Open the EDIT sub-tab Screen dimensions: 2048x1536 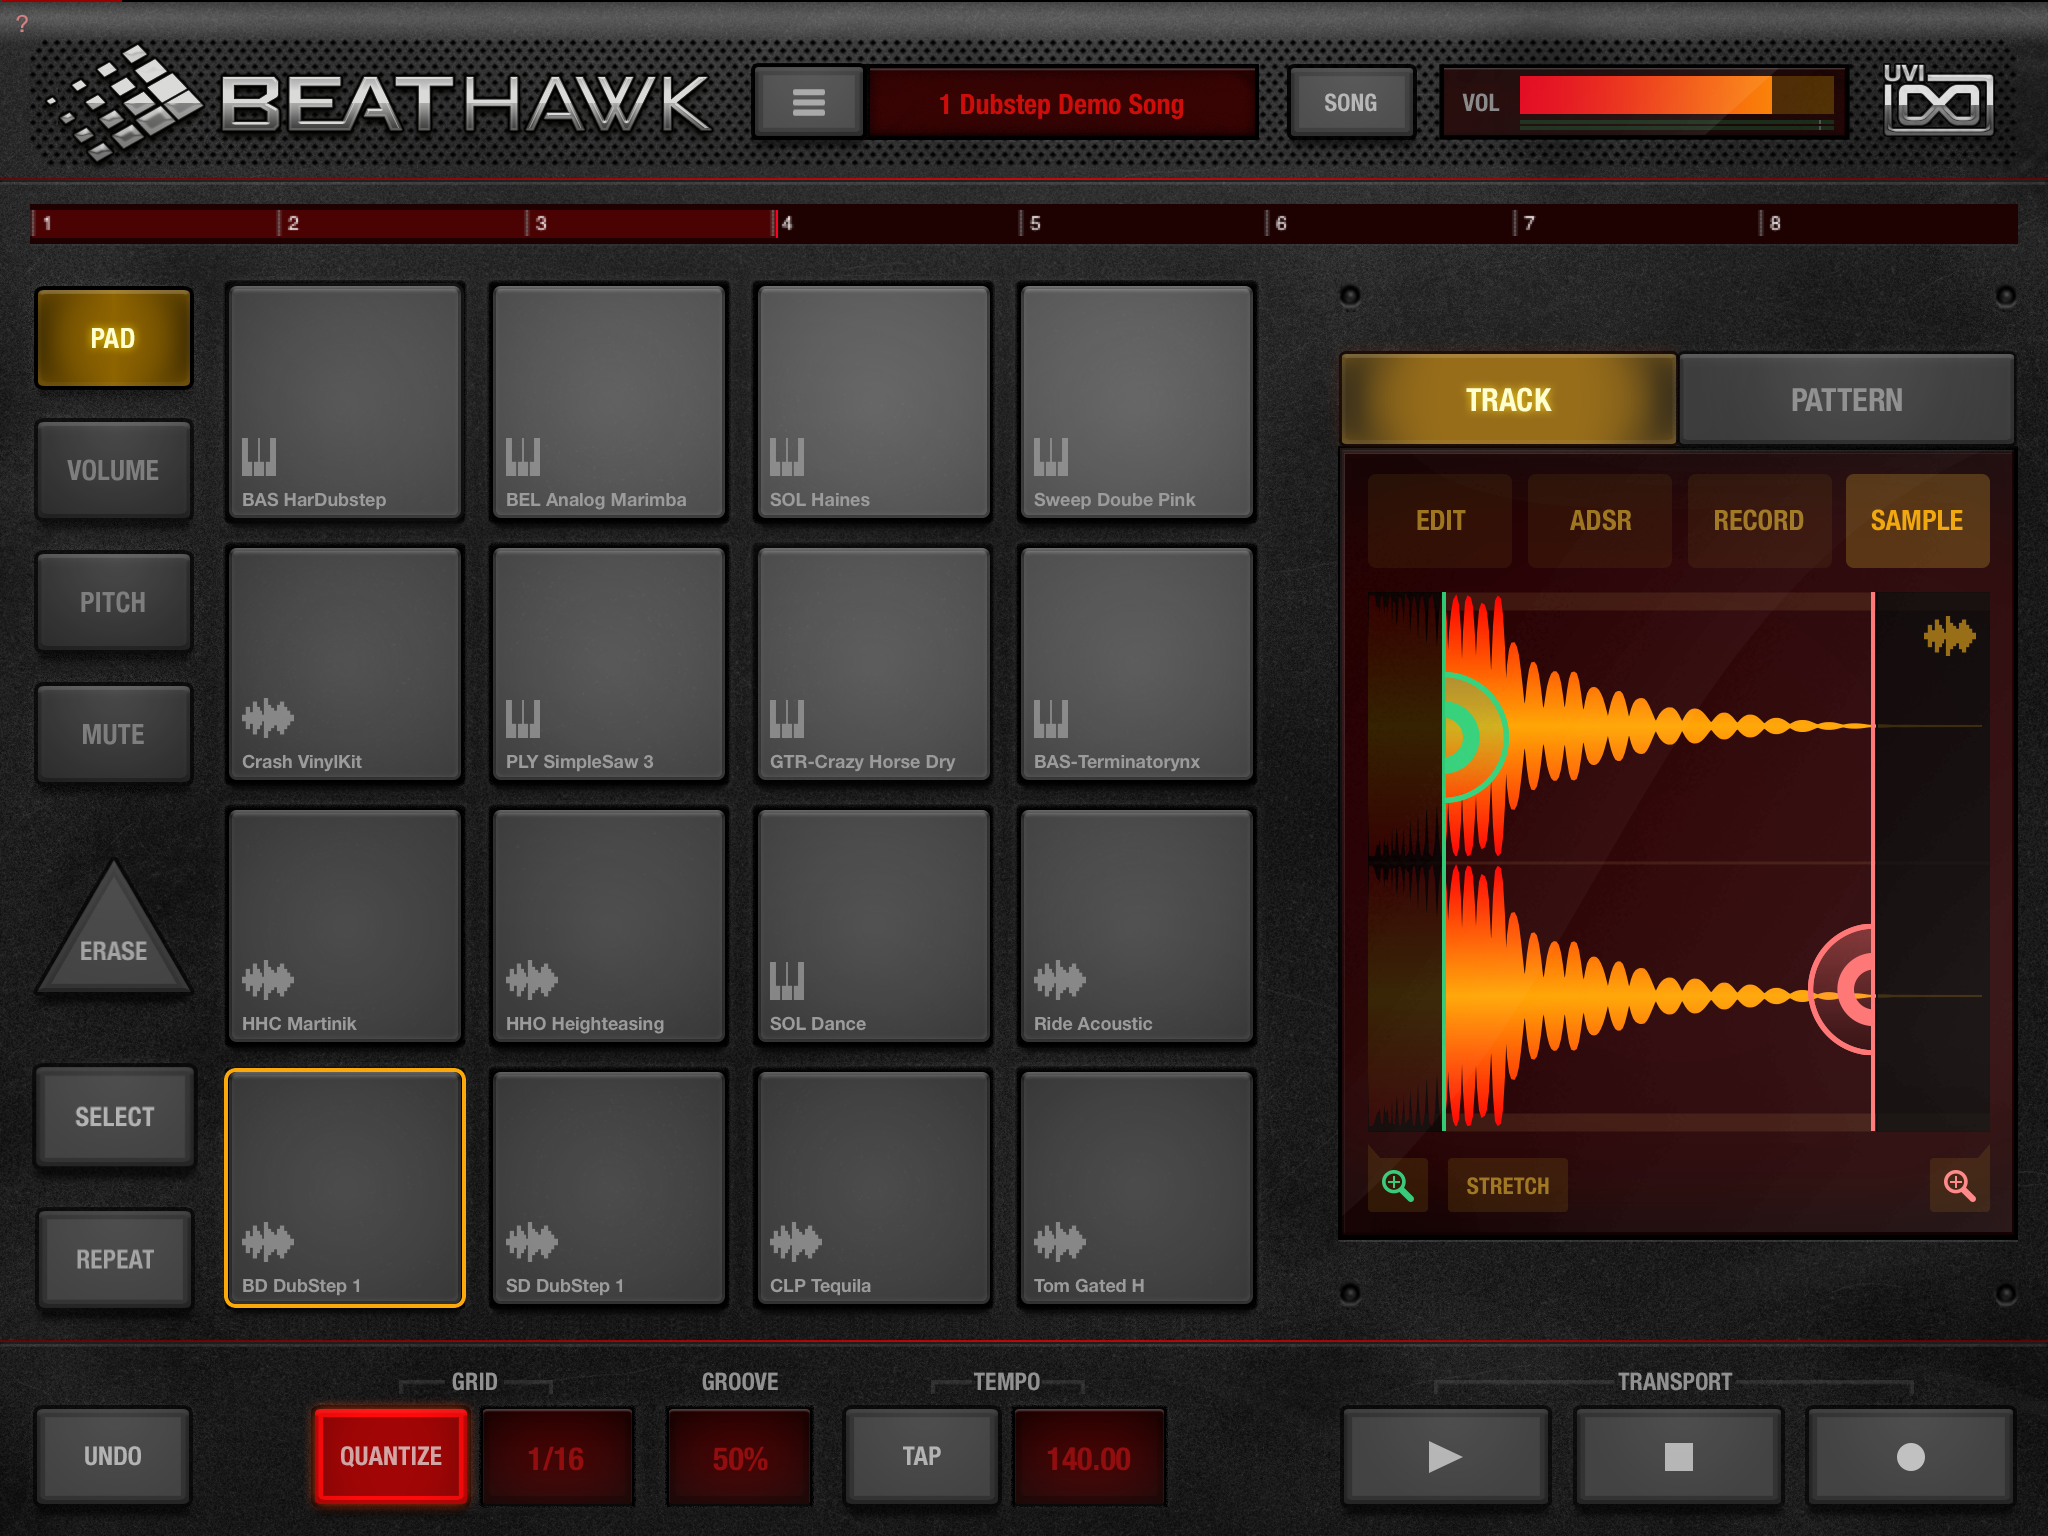point(1440,521)
